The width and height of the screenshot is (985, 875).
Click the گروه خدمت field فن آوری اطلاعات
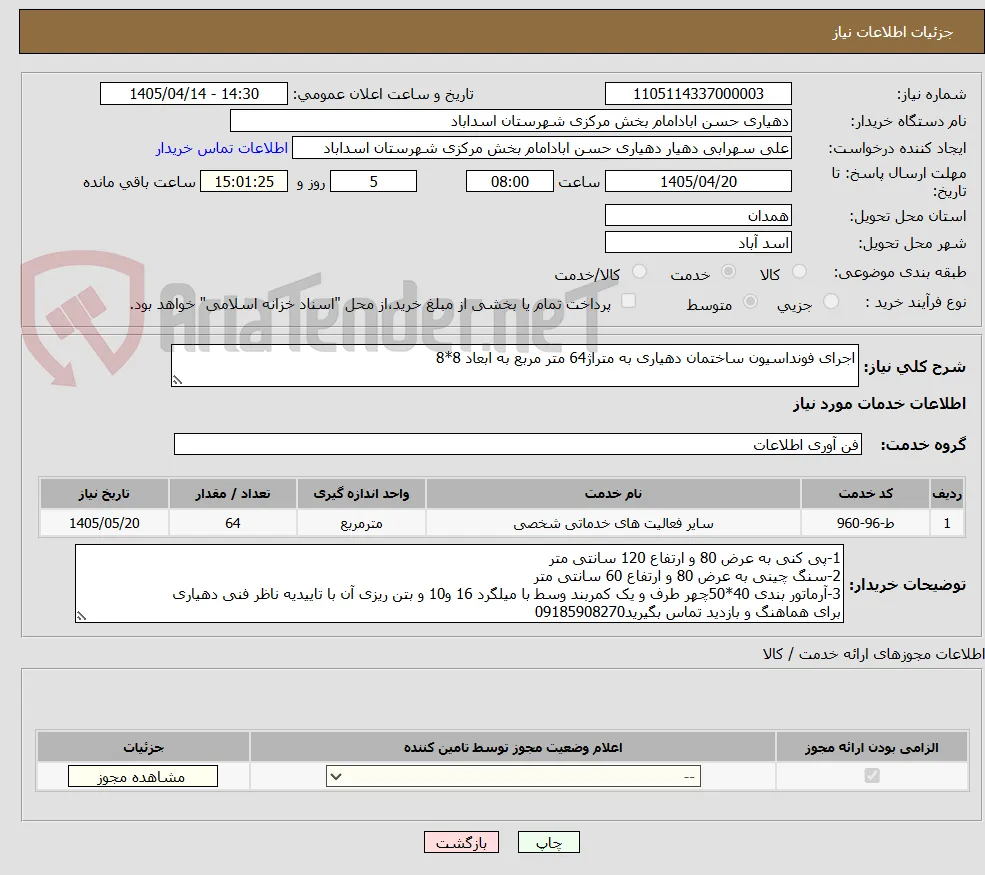[518, 444]
